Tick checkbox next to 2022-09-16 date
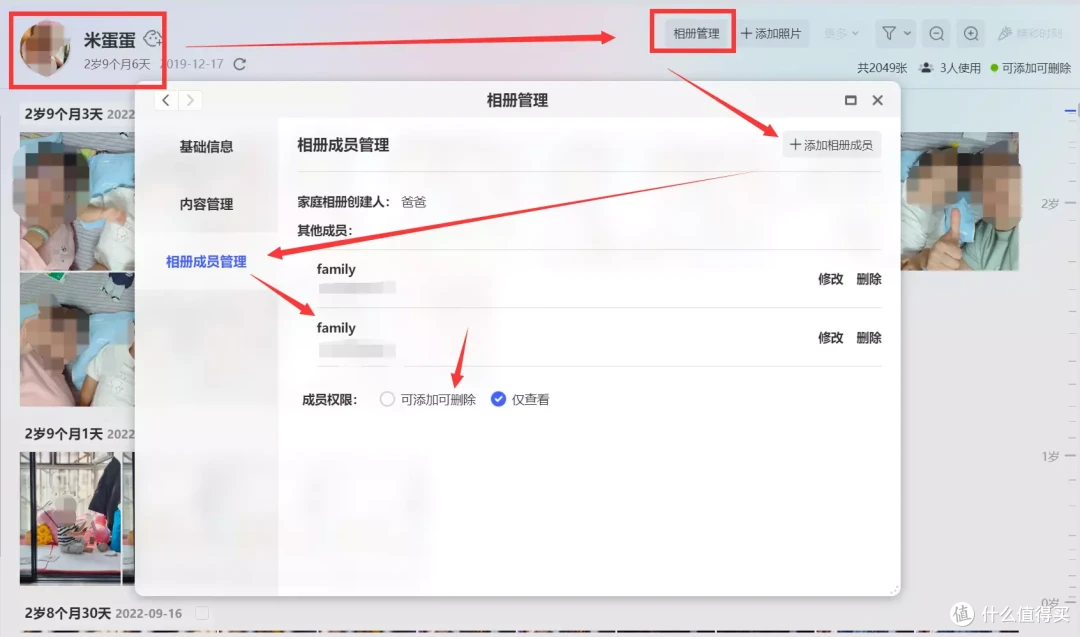1080x637 pixels. coord(202,613)
